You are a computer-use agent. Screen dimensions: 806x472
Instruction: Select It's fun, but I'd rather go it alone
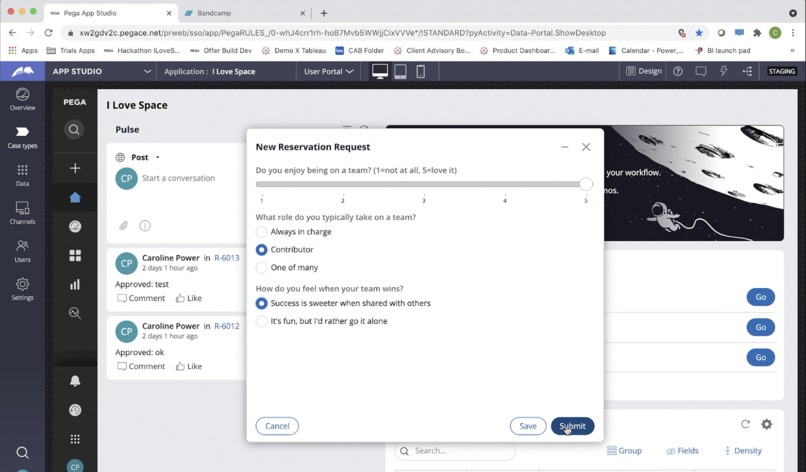point(262,321)
